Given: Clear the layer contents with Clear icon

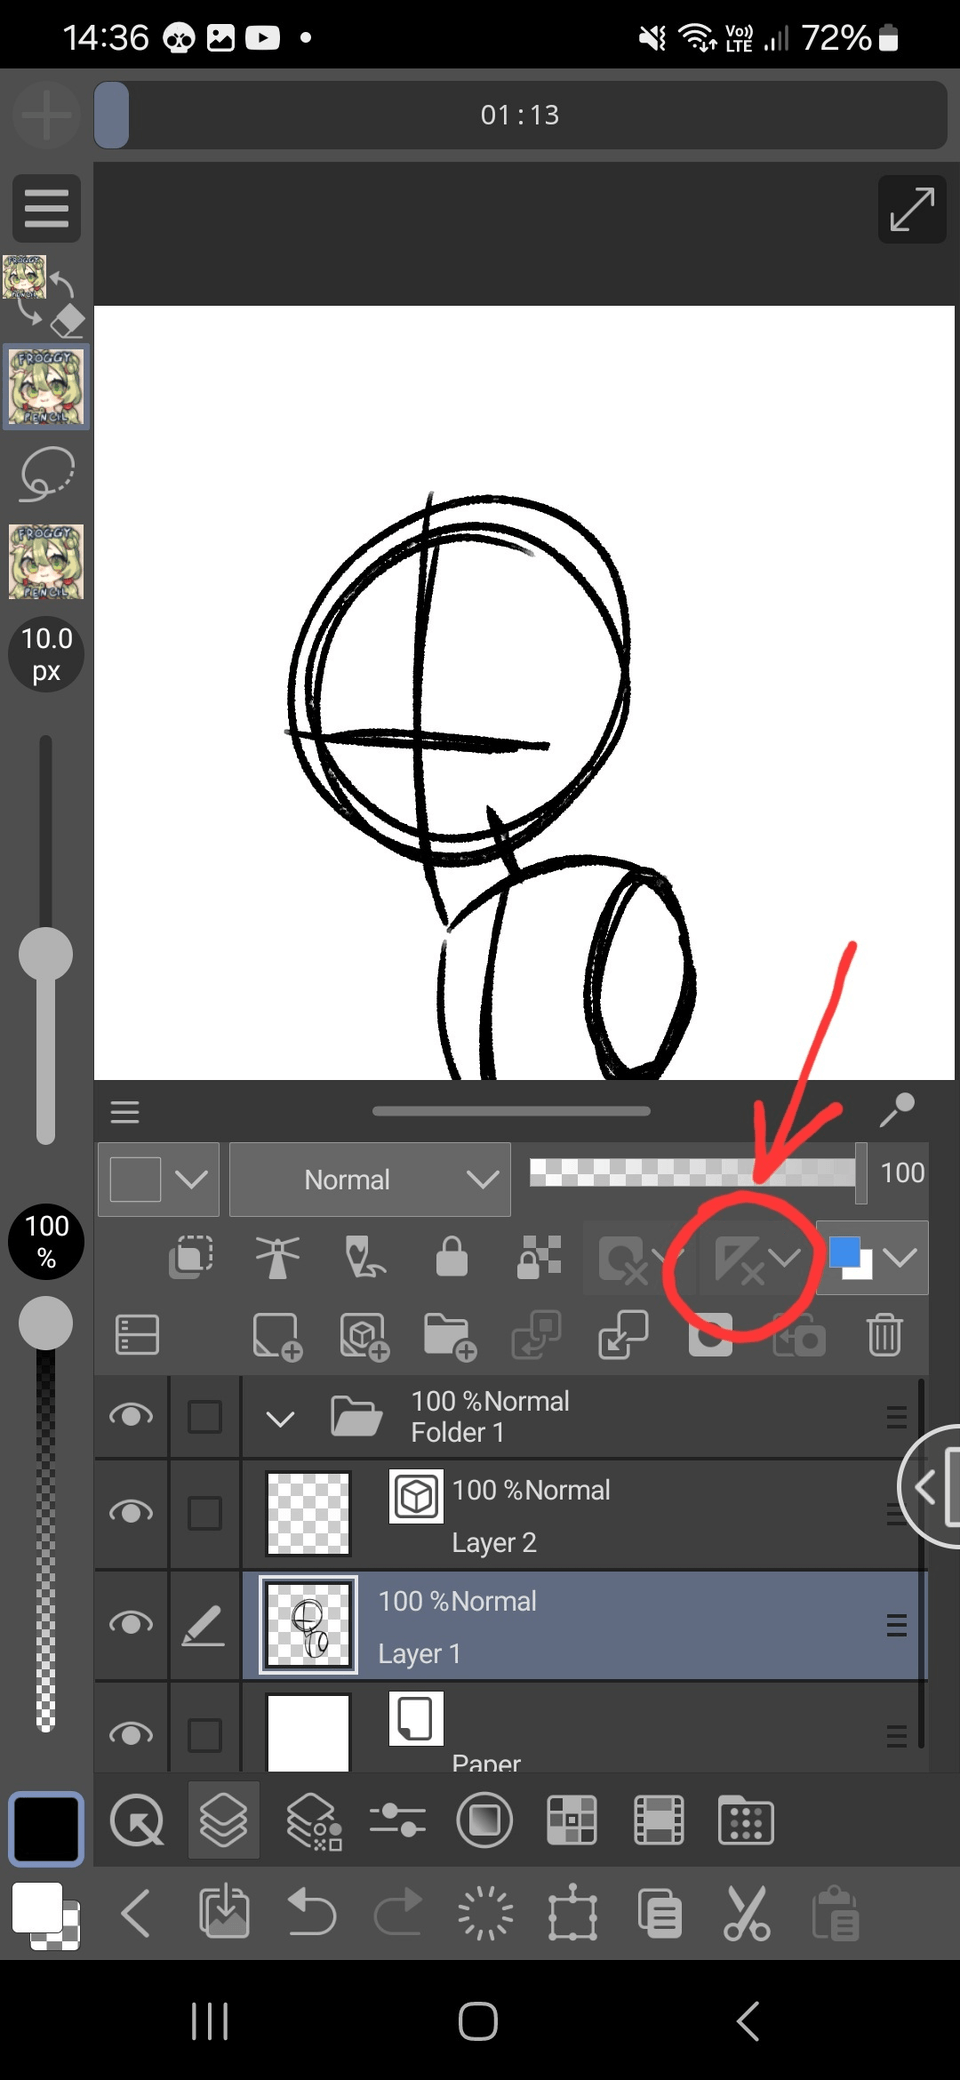Looking at the screenshot, I should pos(485,1913).
